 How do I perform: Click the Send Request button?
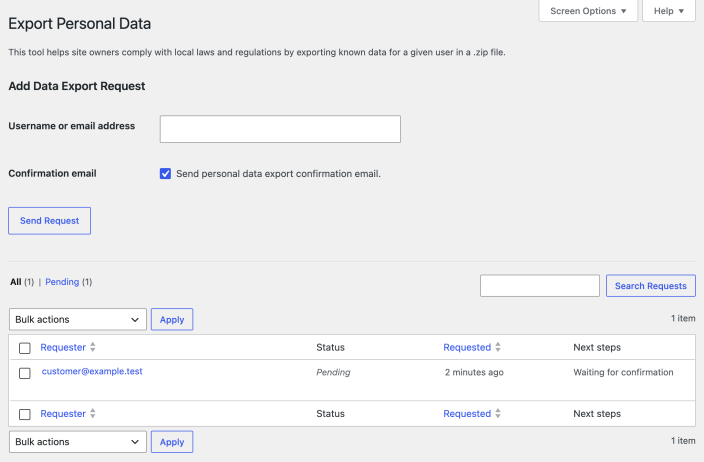pyautogui.click(x=49, y=221)
